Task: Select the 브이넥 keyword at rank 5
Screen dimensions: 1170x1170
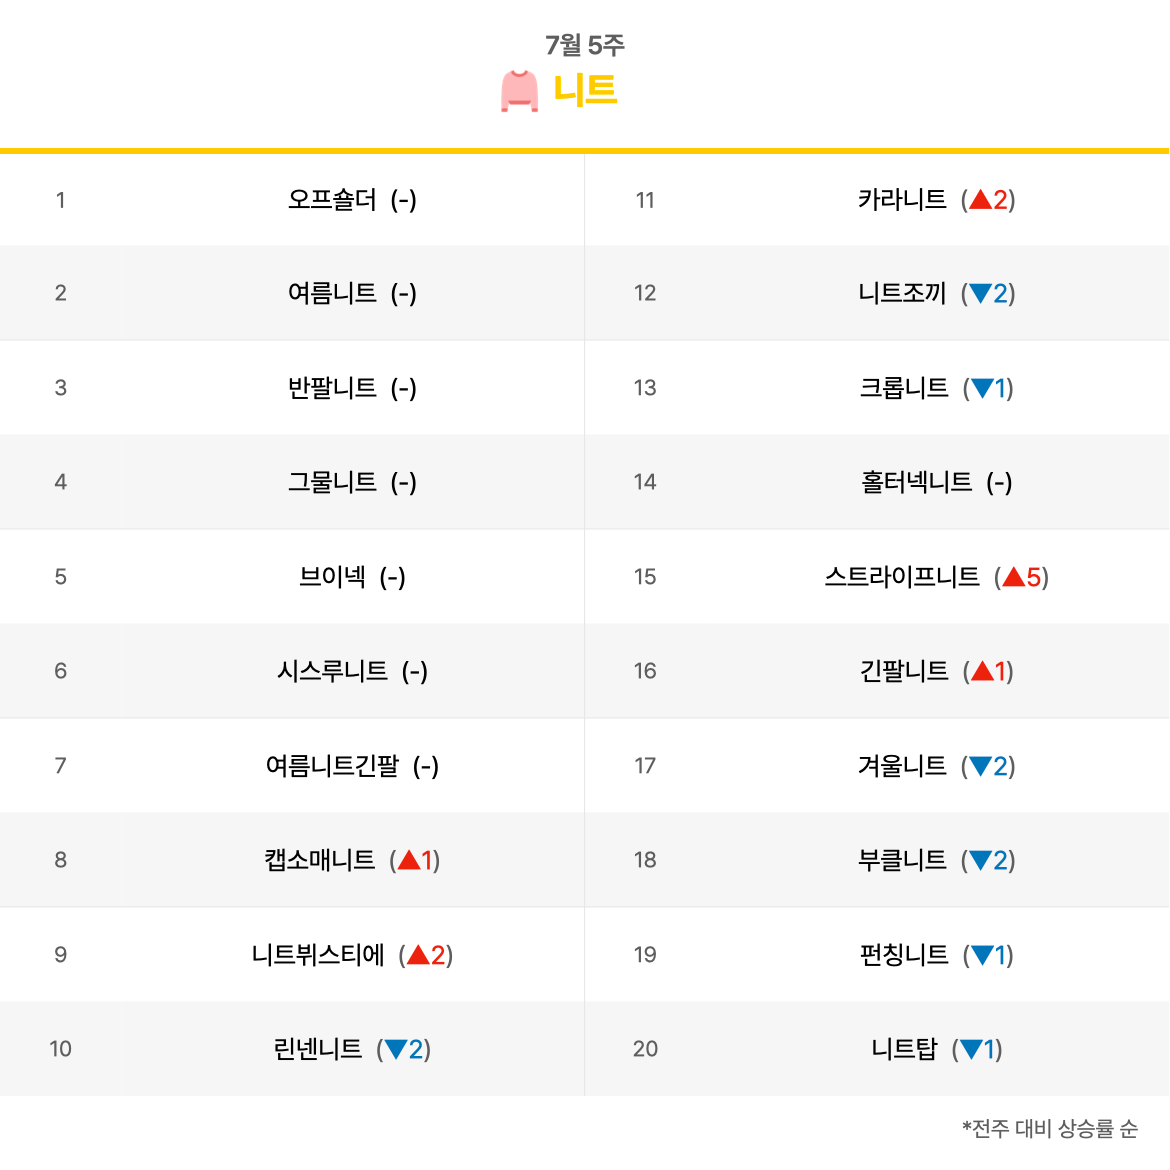Action: (332, 577)
